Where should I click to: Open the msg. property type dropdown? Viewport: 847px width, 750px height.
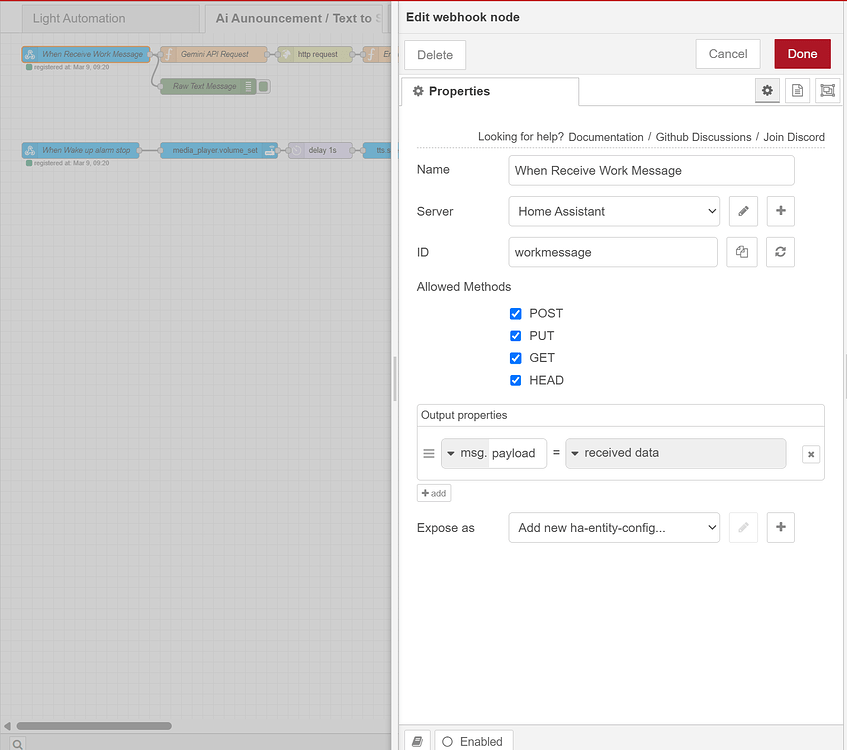pyautogui.click(x=465, y=453)
